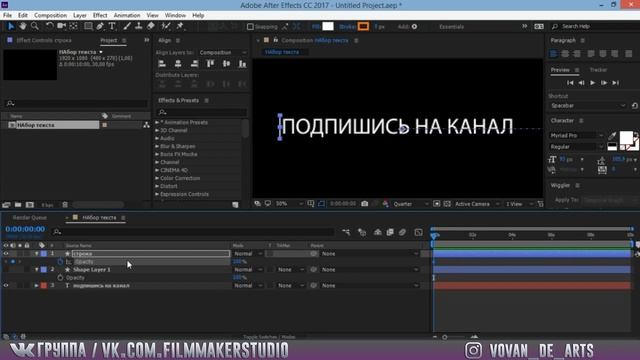Open the Animation menu
Image resolution: width=640 pixels, height=360 pixels.
click(x=127, y=15)
